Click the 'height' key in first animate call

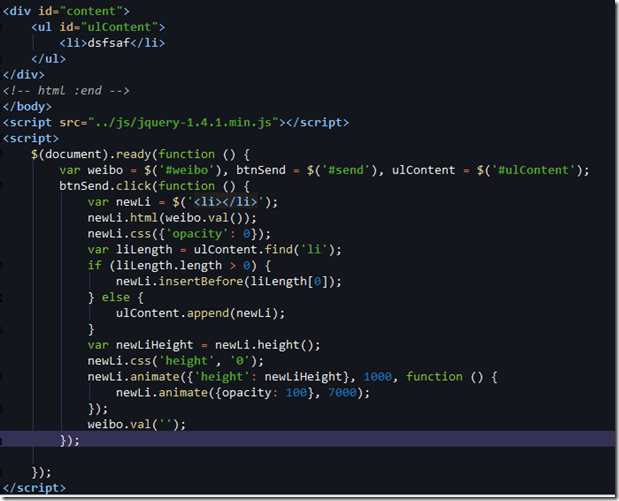point(222,377)
